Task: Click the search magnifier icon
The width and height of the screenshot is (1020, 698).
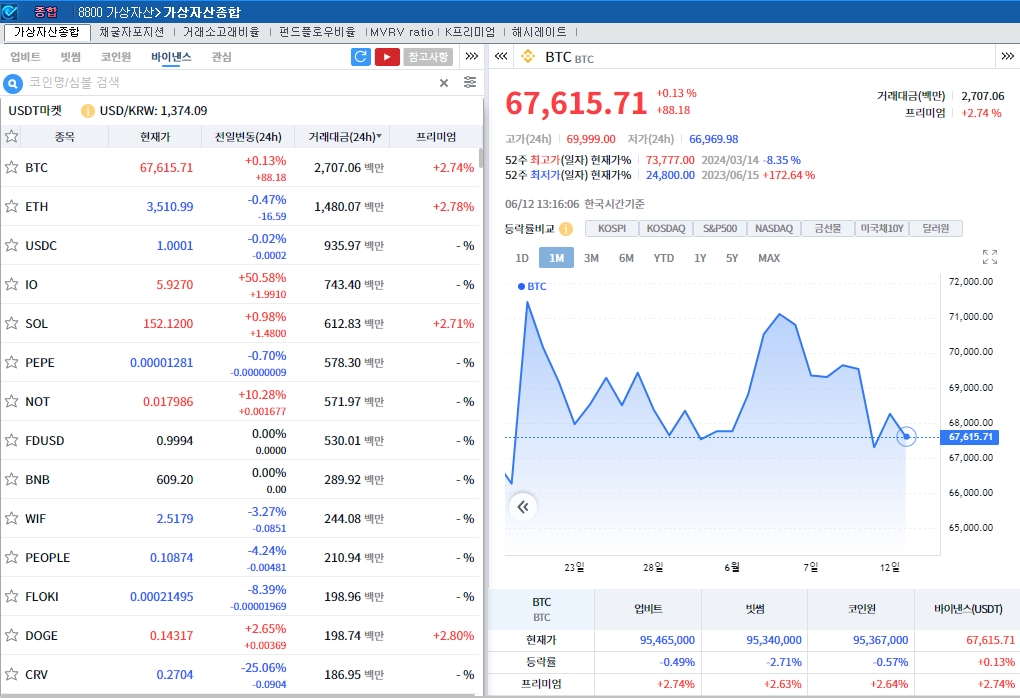Action: [x=12, y=83]
